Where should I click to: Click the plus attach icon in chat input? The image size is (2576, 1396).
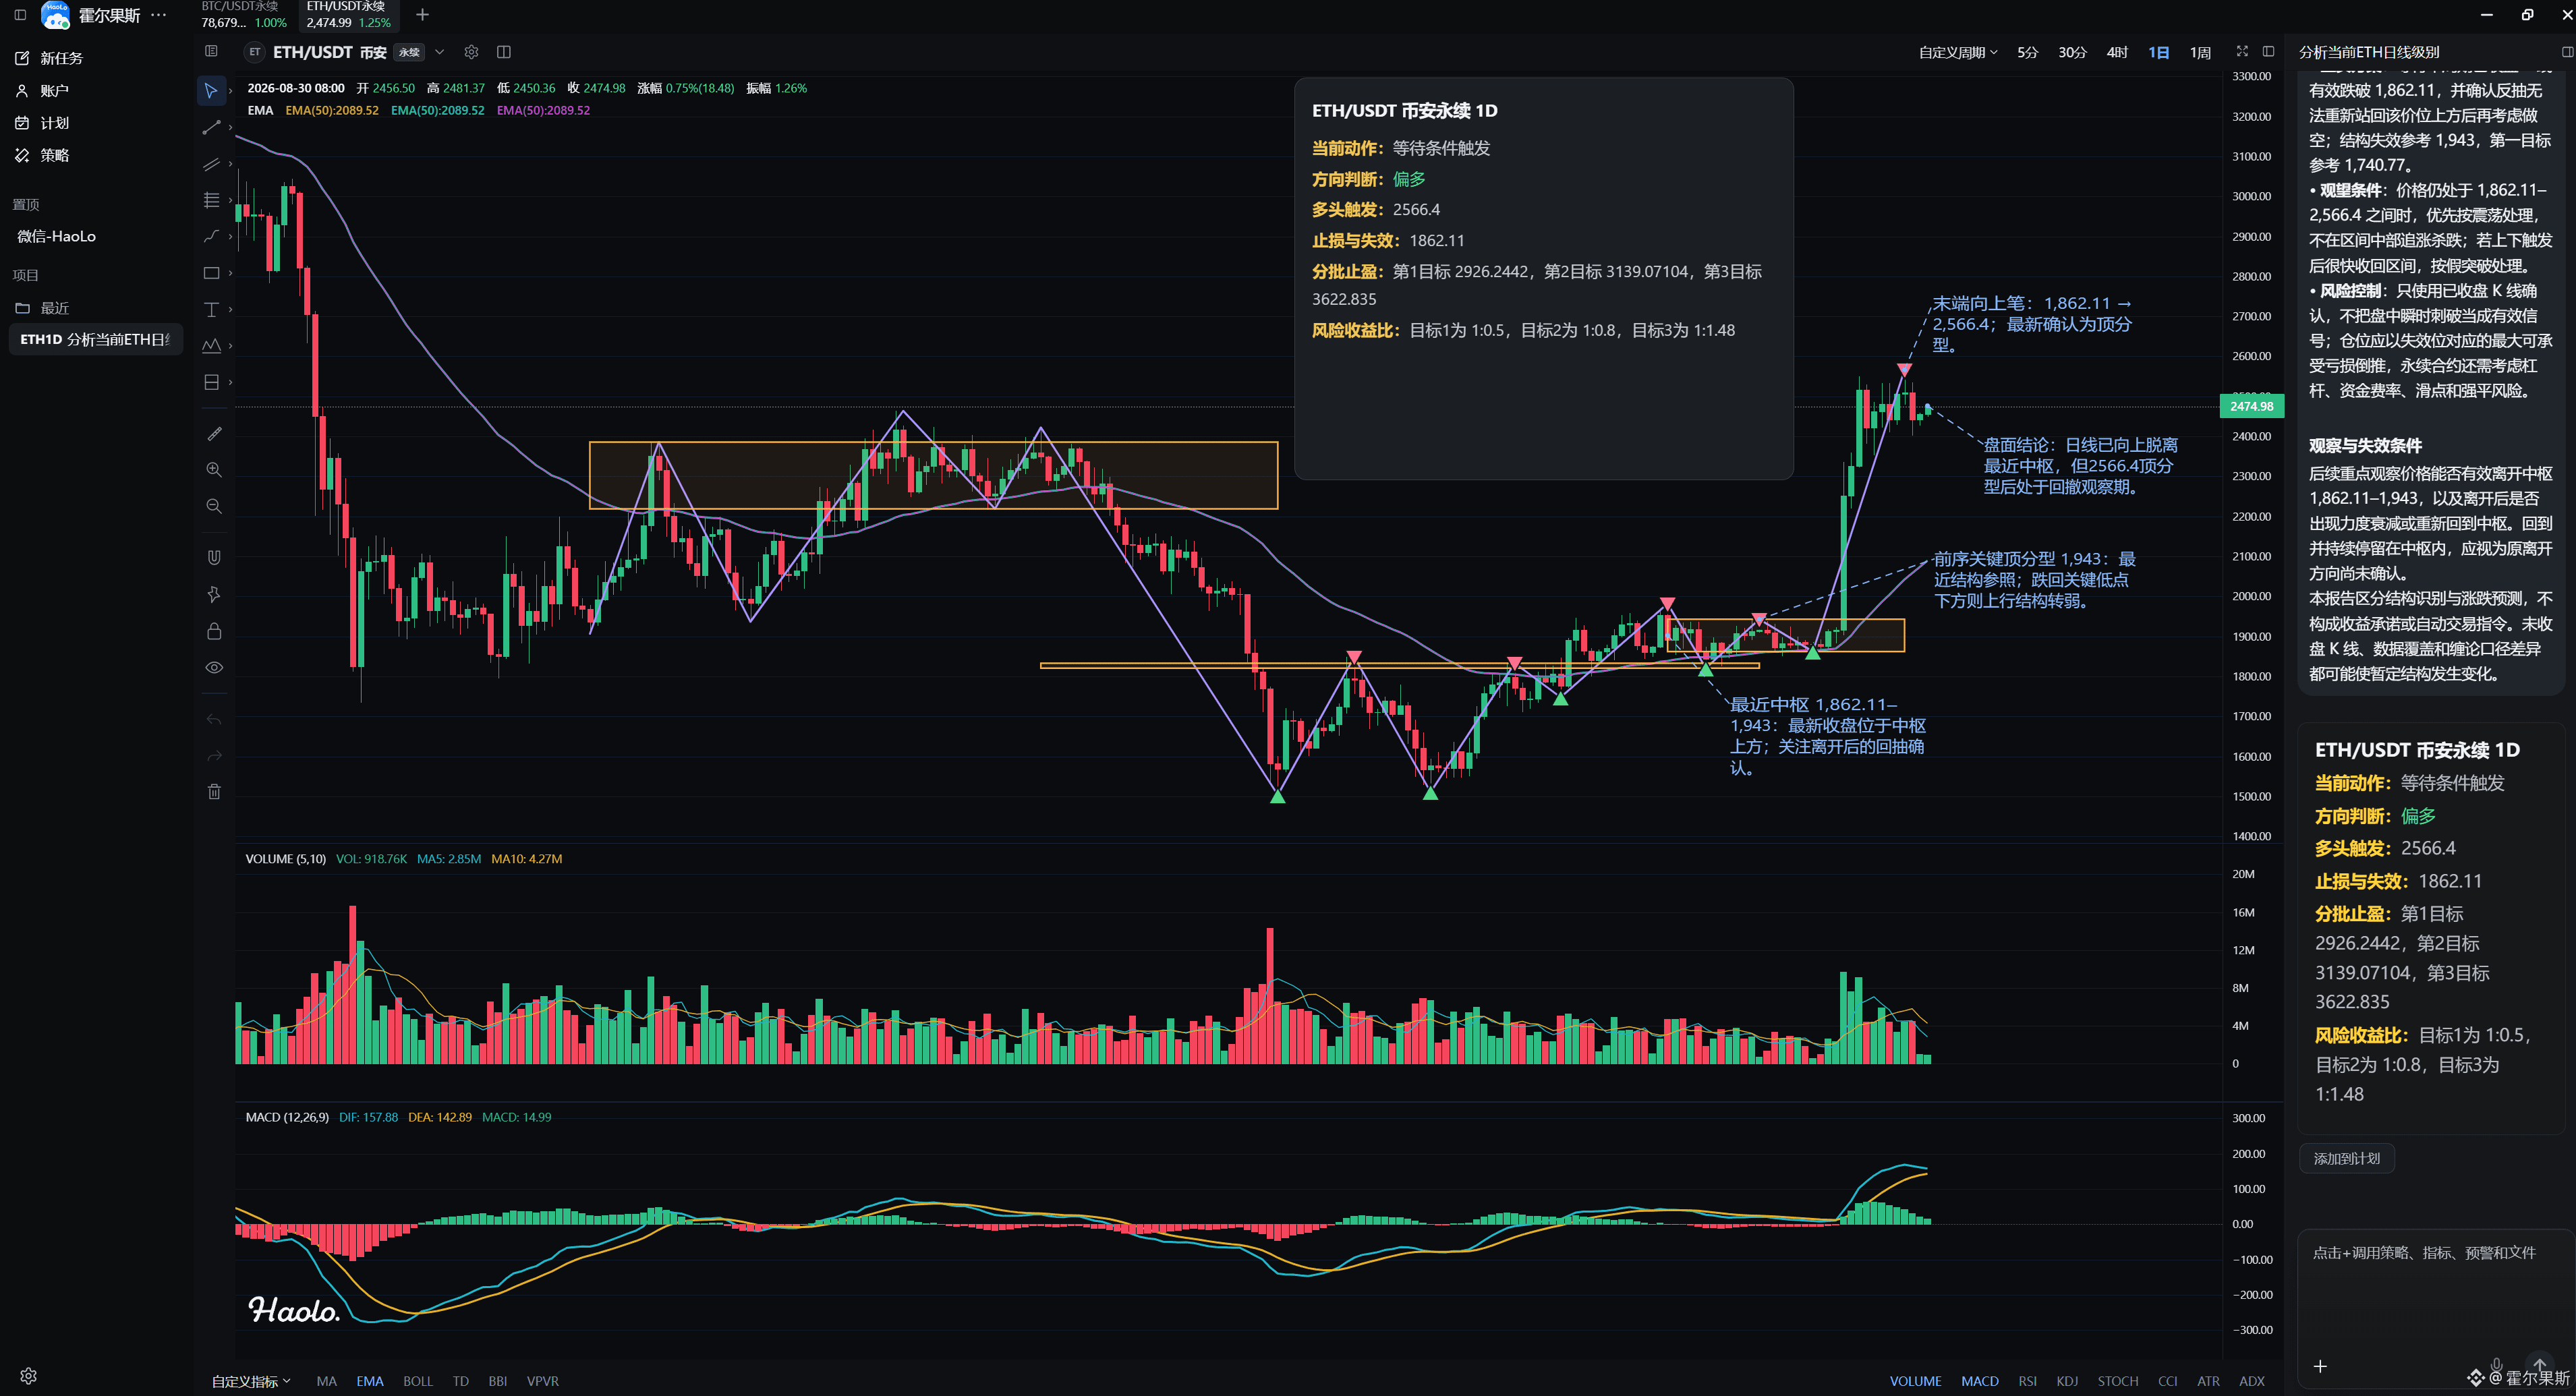(2320, 1366)
